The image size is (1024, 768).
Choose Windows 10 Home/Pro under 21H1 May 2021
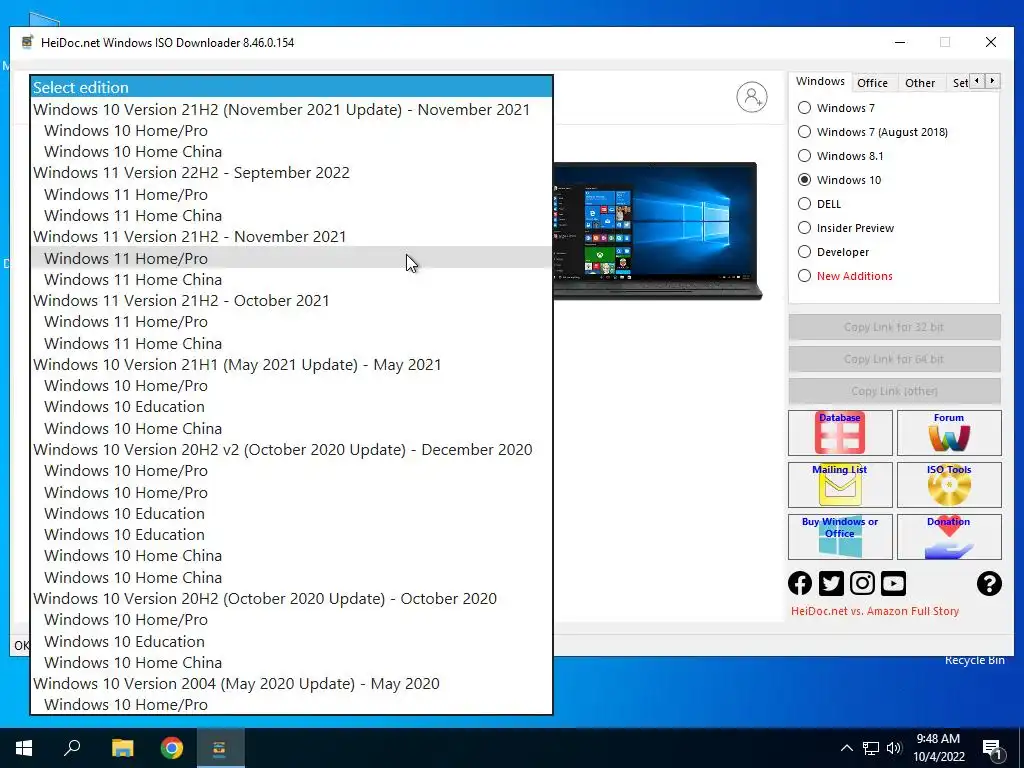coord(291,386)
